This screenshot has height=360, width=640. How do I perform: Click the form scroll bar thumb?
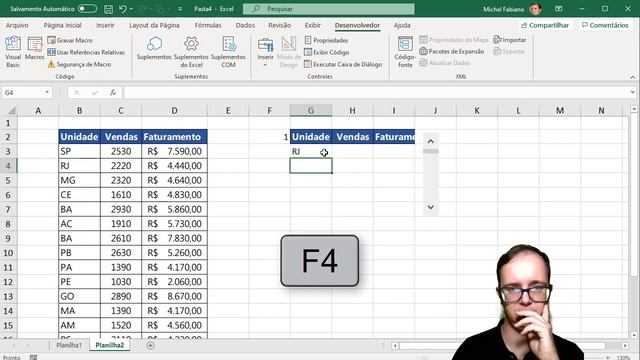pos(431,151)
